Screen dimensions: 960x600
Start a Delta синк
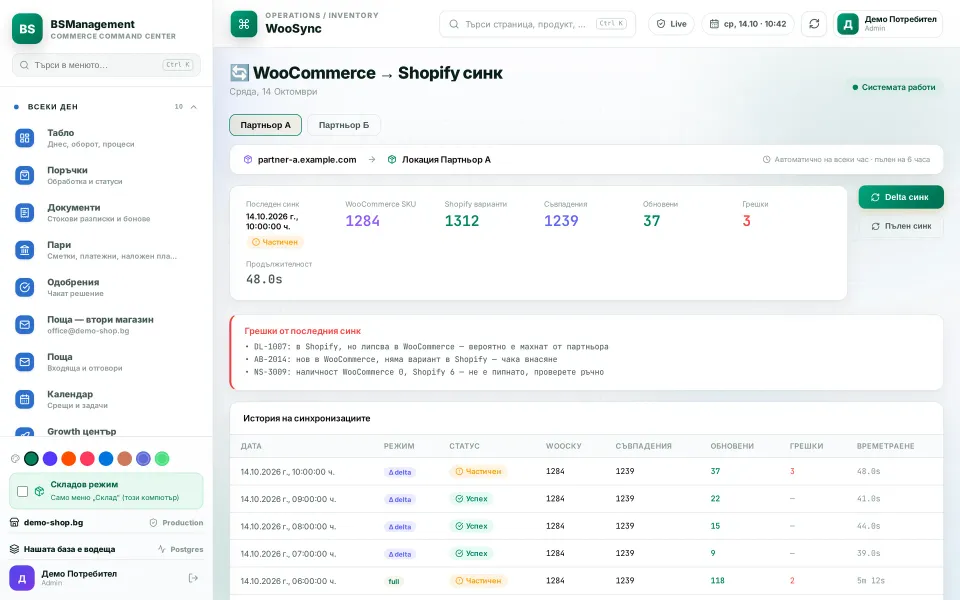901,197
